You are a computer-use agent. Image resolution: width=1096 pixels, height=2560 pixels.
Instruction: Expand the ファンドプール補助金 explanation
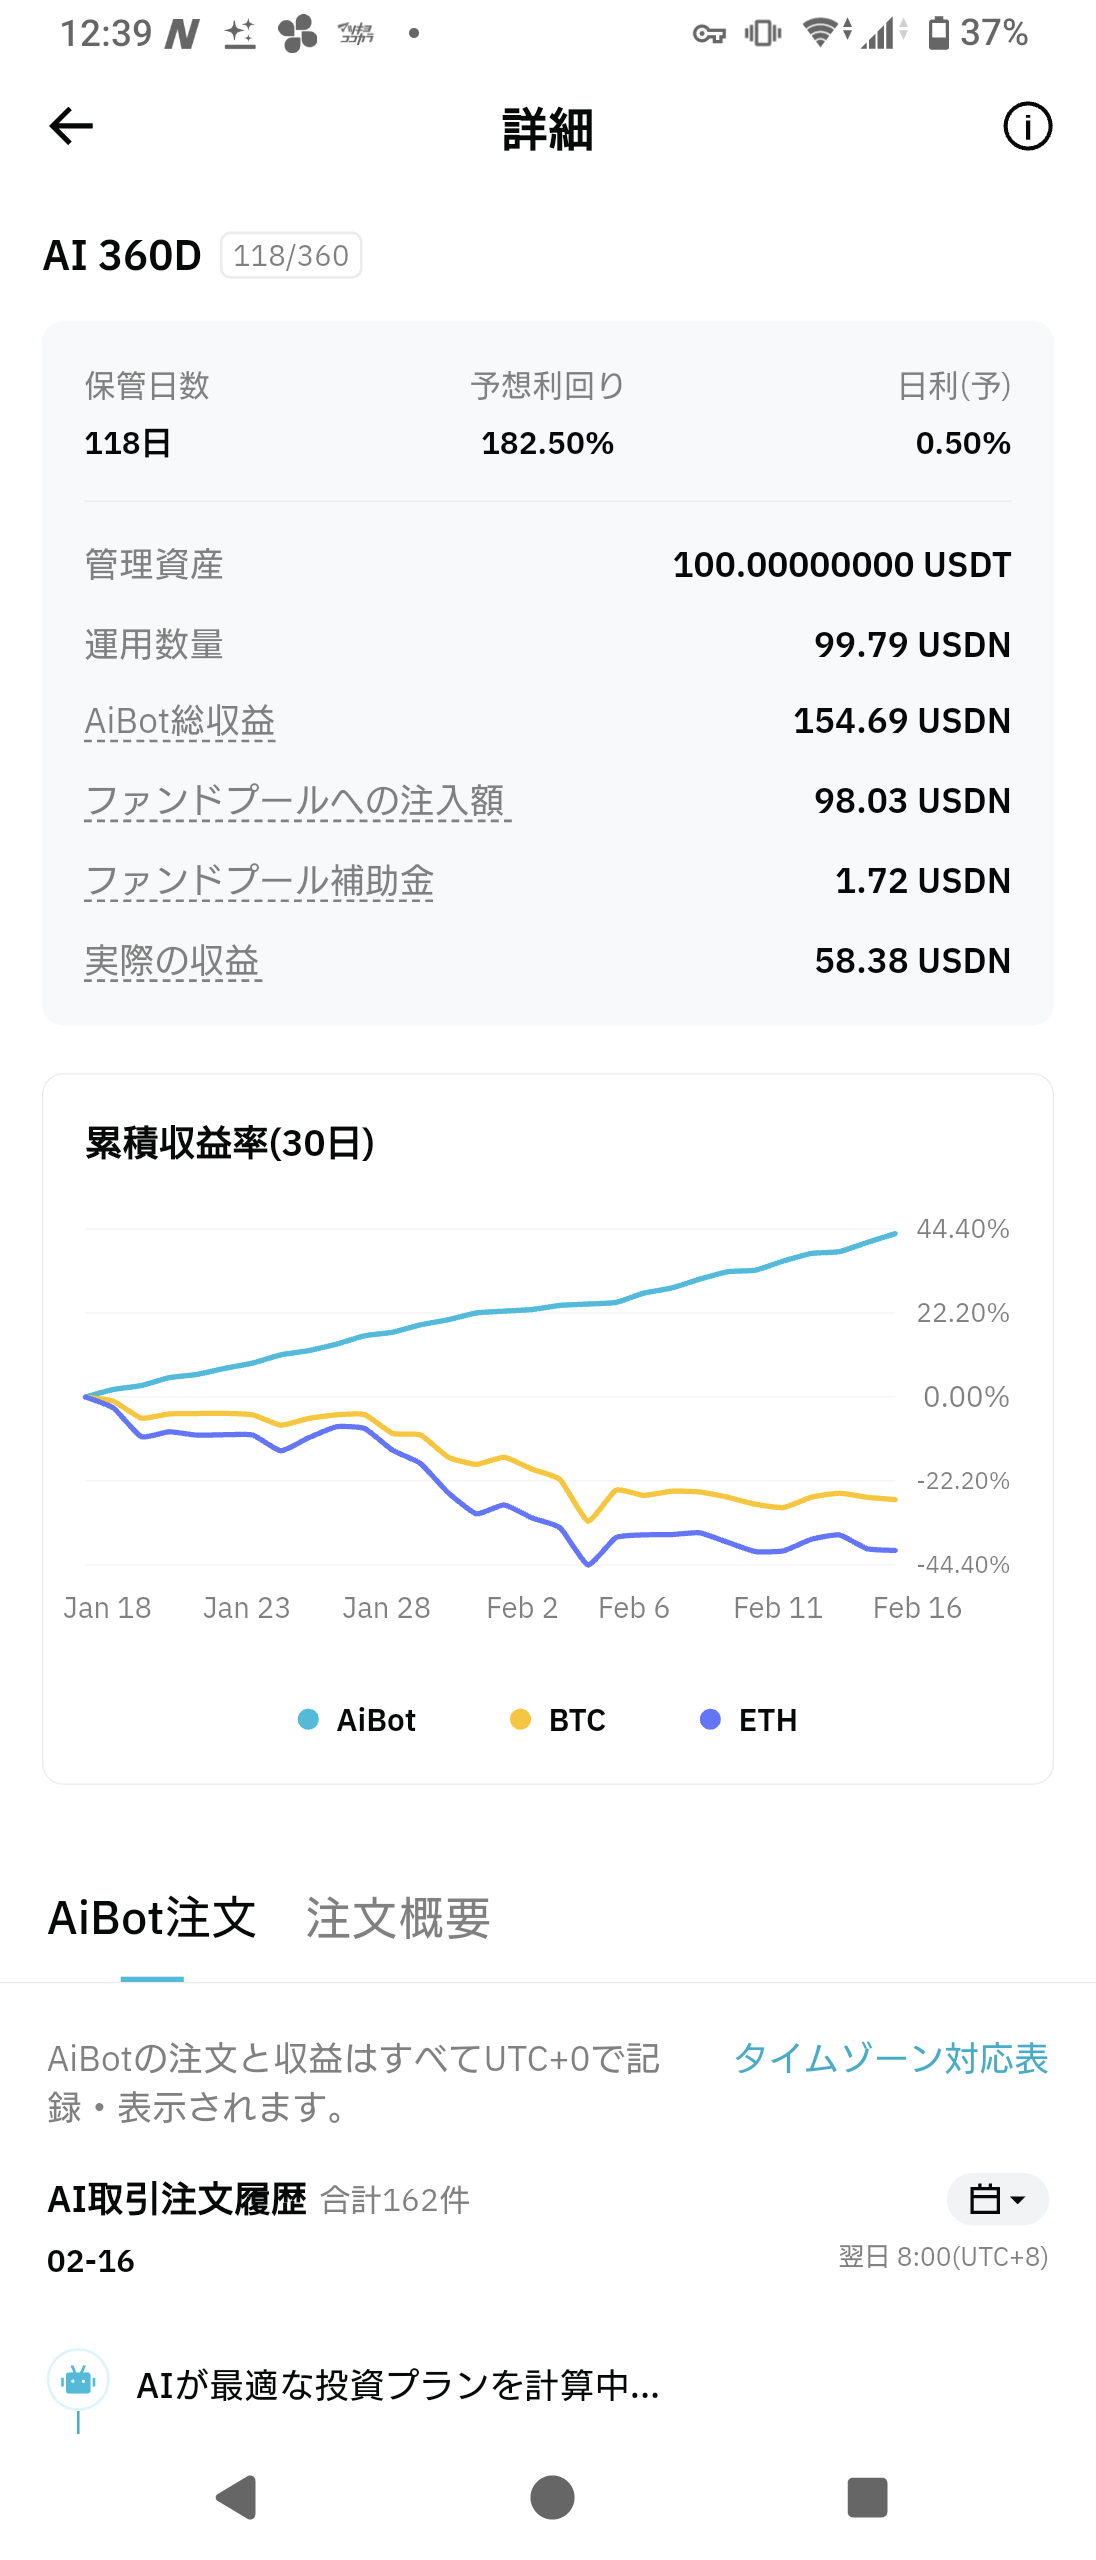point(260,881)
